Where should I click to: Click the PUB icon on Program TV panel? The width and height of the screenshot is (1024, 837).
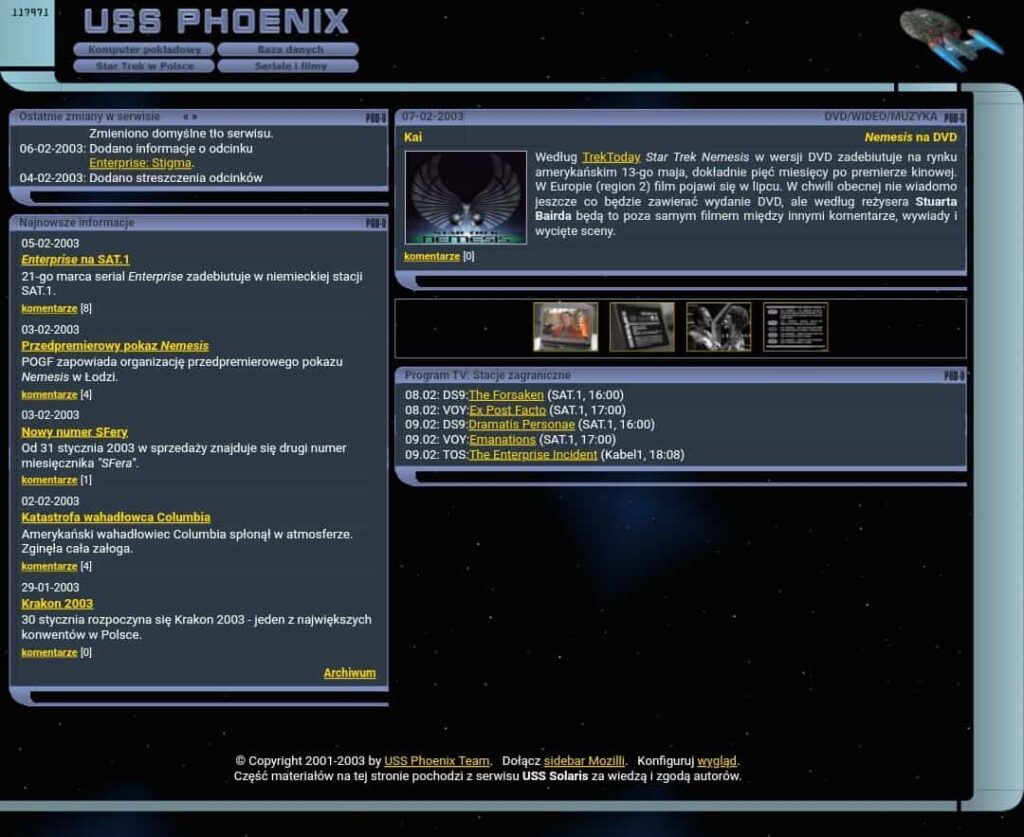point(954,376)
